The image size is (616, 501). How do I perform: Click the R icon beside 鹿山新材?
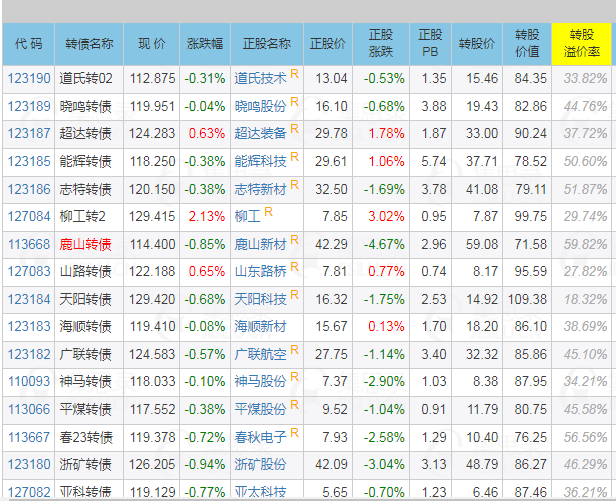pos(294,239)
